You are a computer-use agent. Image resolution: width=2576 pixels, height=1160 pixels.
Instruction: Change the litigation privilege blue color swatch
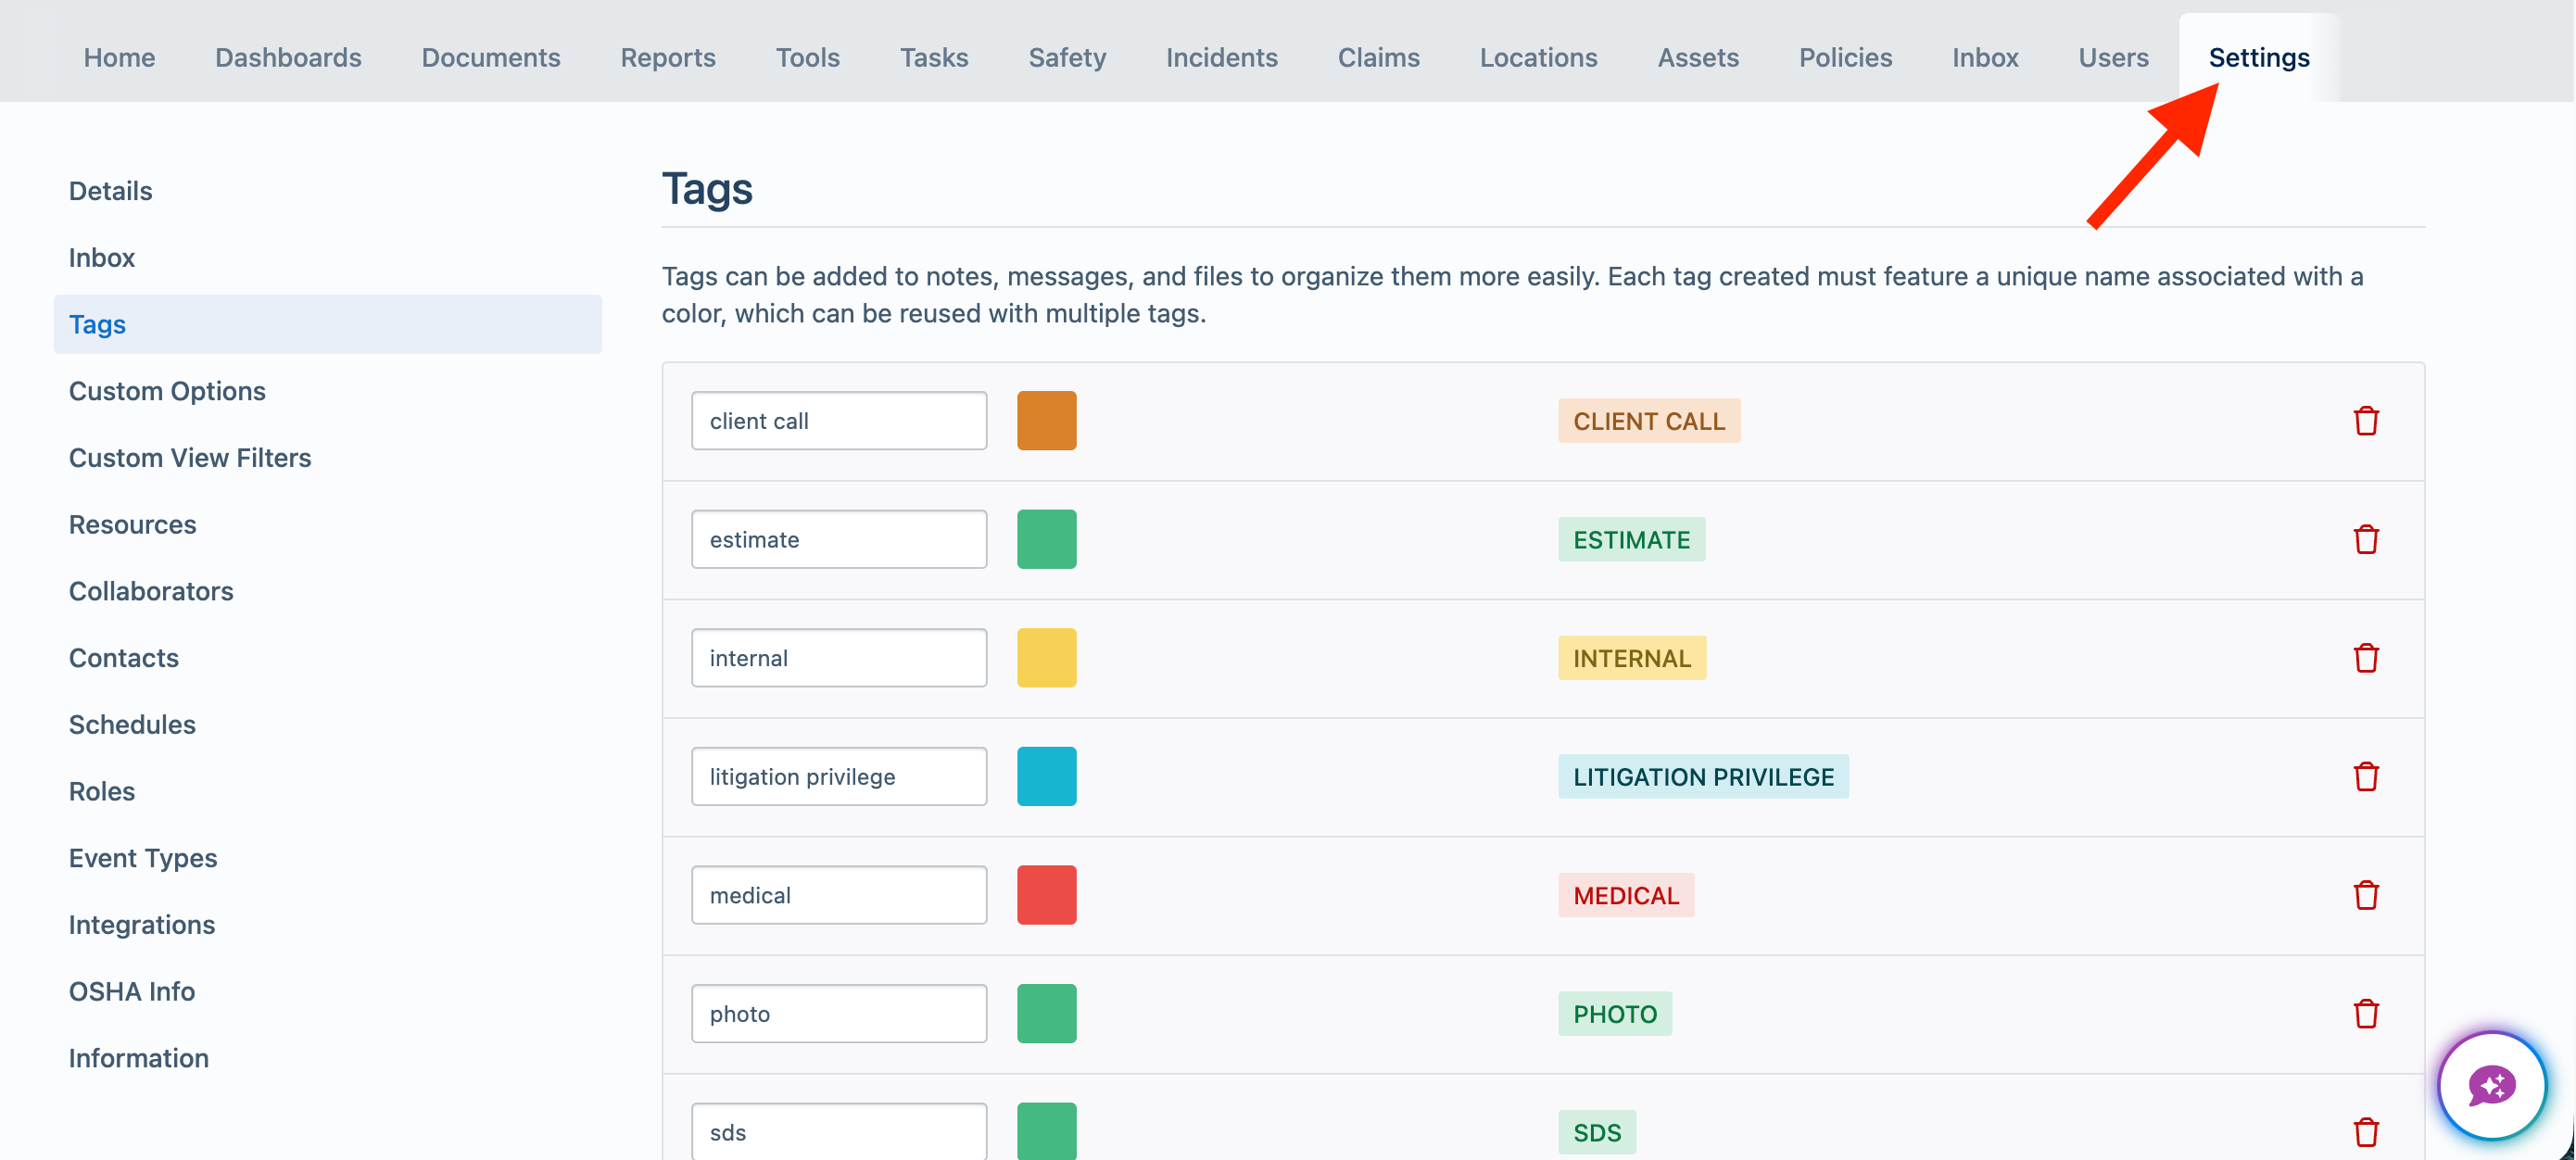click(x=1046, y=776)
